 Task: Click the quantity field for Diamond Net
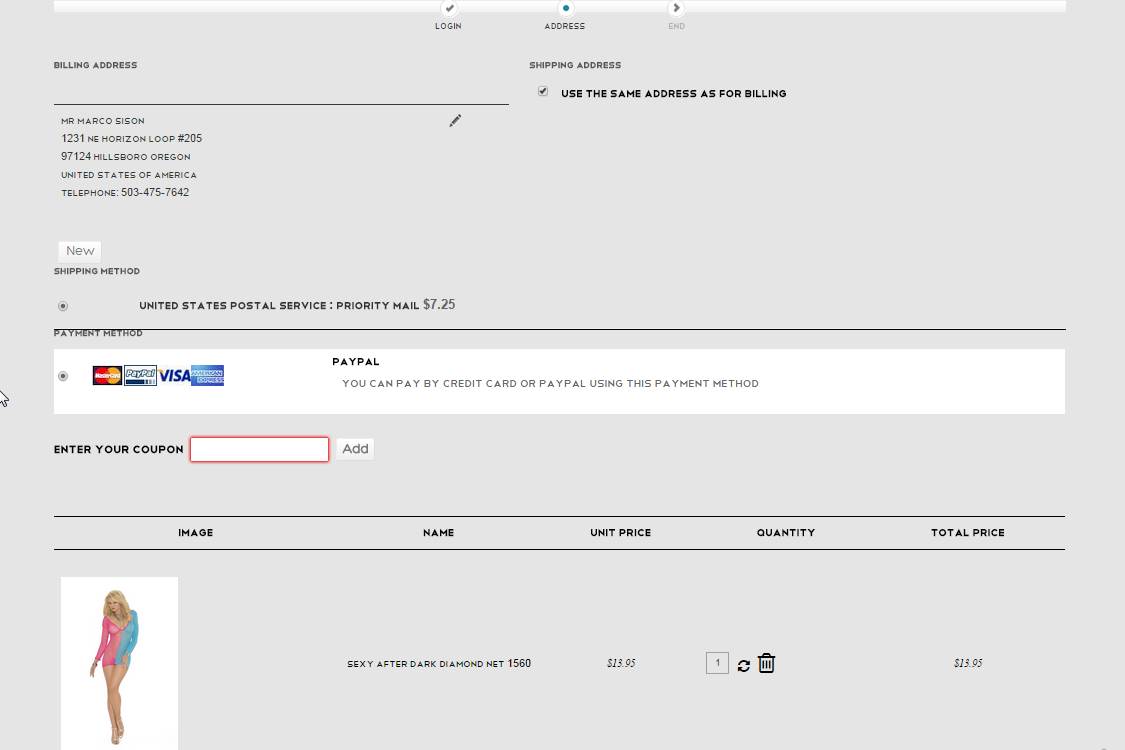(717, 663)
